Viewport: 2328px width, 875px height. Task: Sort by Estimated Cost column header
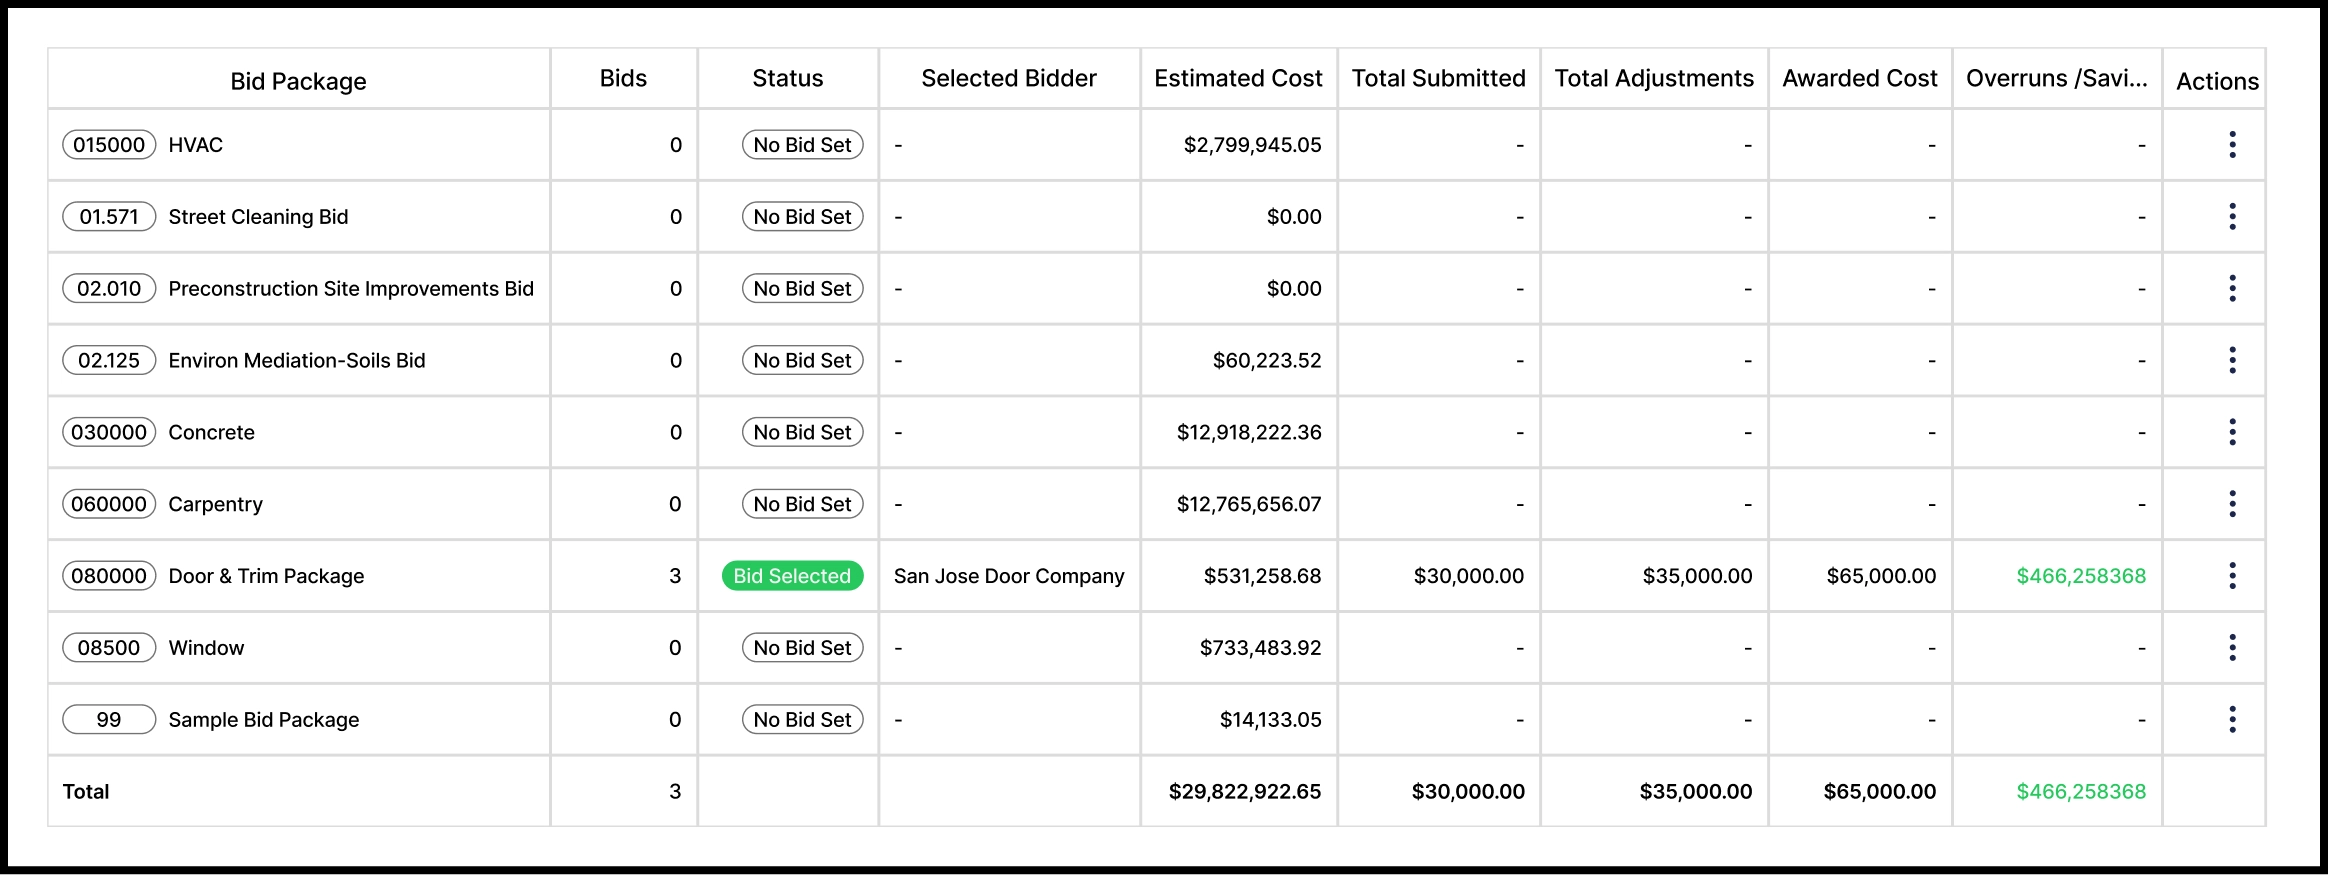click(1238, 78)
